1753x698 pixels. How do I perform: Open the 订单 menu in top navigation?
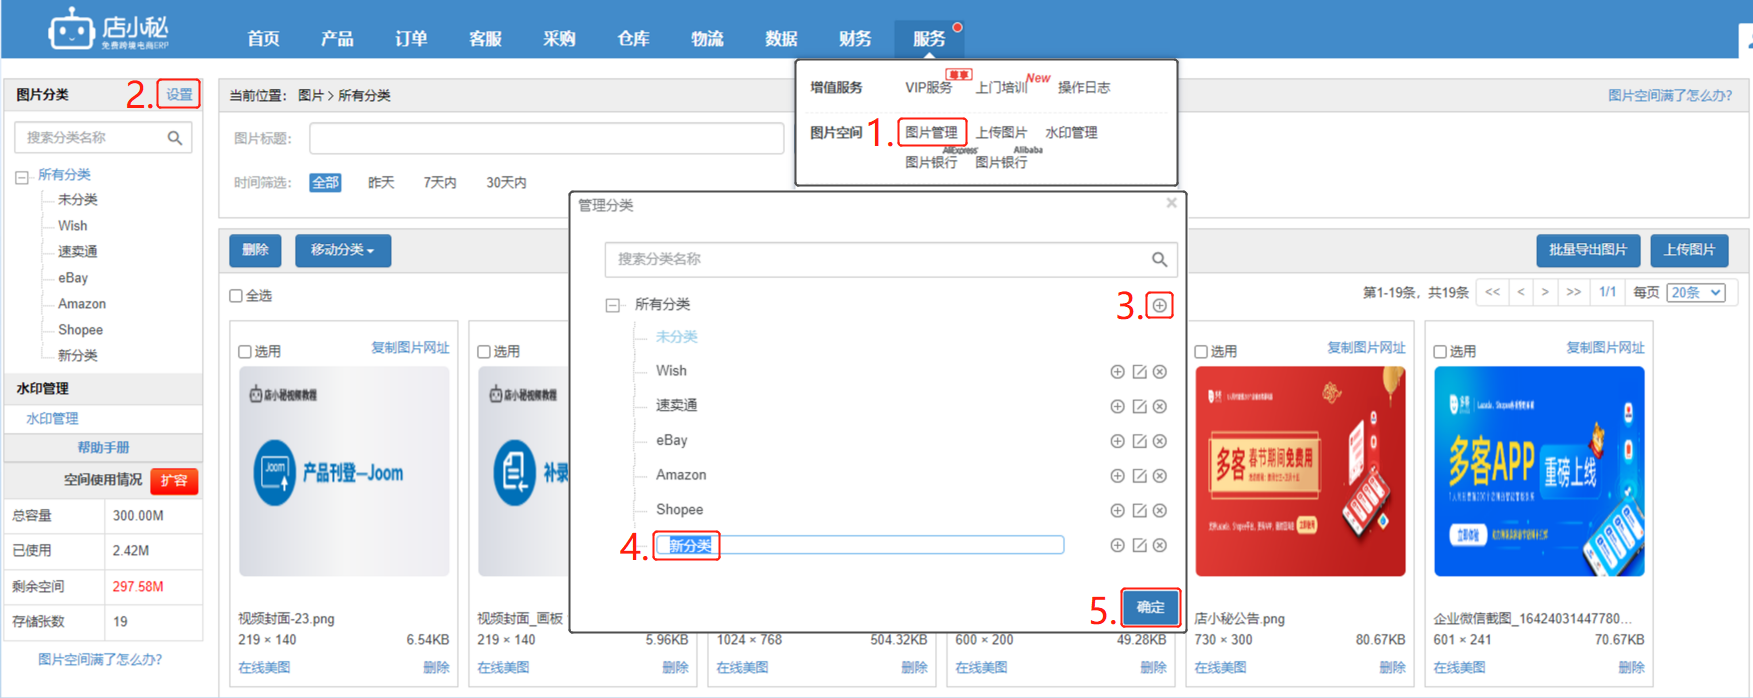tap(411, 39)
